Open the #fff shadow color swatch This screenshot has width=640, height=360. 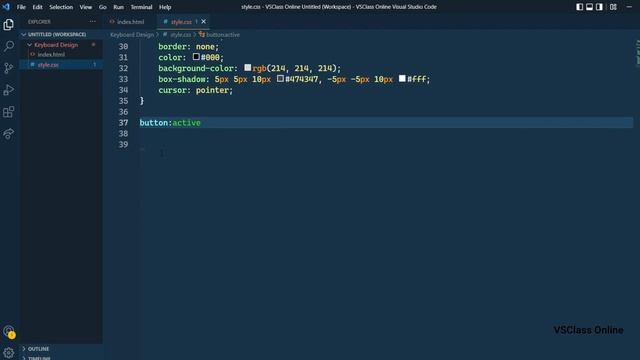[x=402, y=78]
